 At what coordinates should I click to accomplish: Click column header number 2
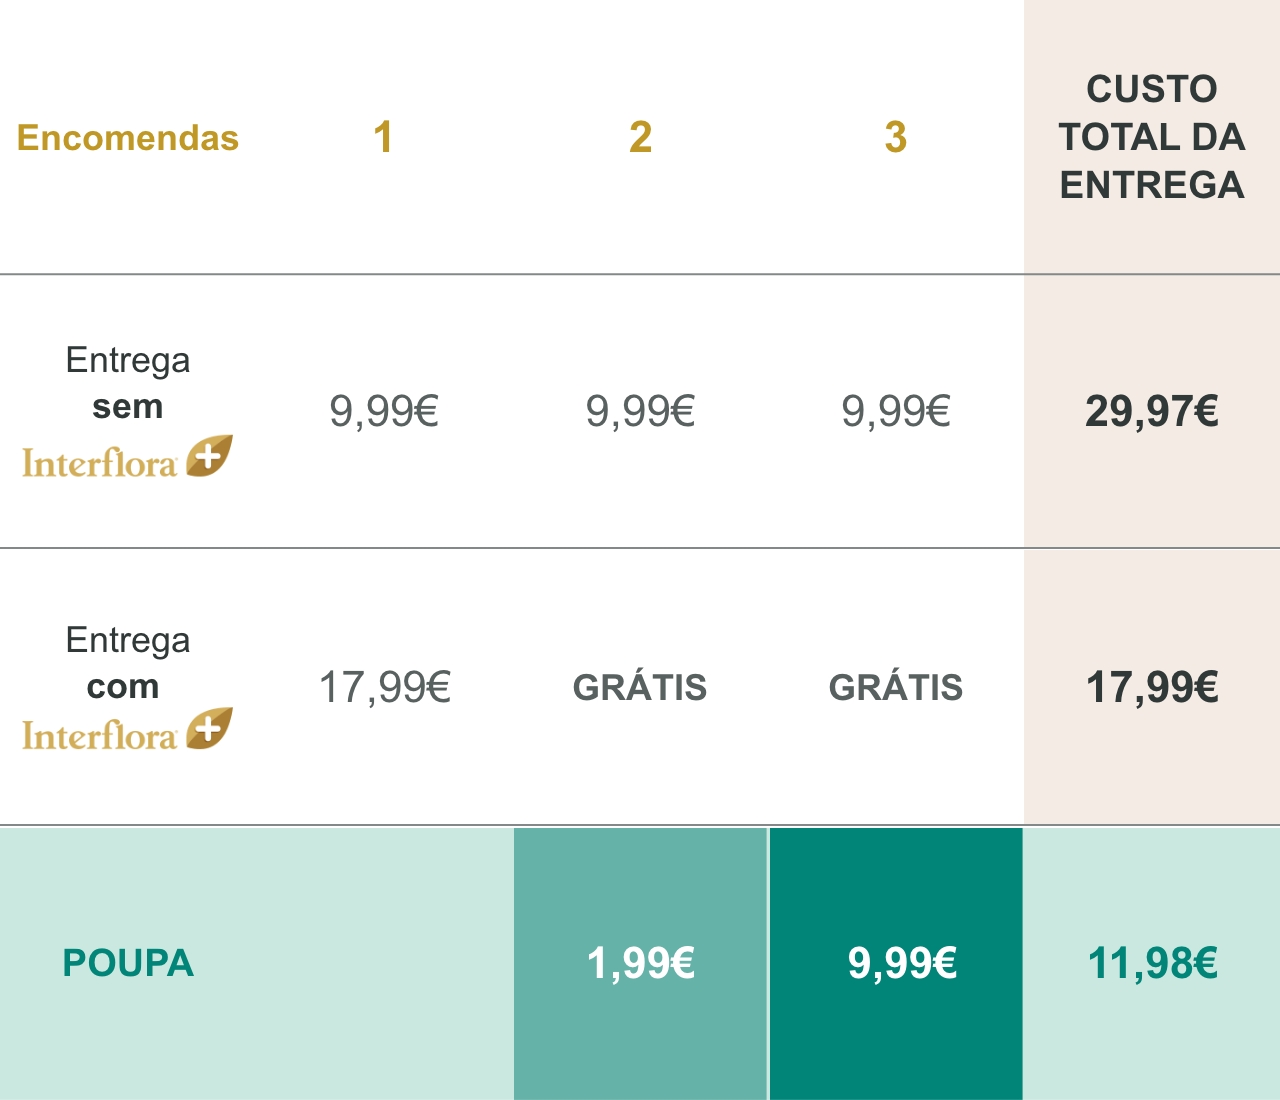click(x=640, y=137)
